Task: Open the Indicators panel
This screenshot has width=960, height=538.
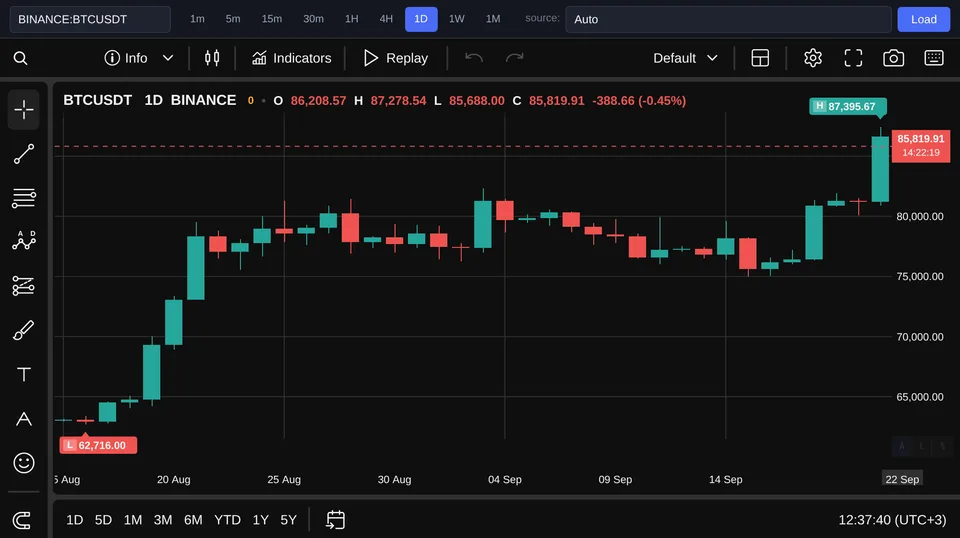Action: [291, 58]
